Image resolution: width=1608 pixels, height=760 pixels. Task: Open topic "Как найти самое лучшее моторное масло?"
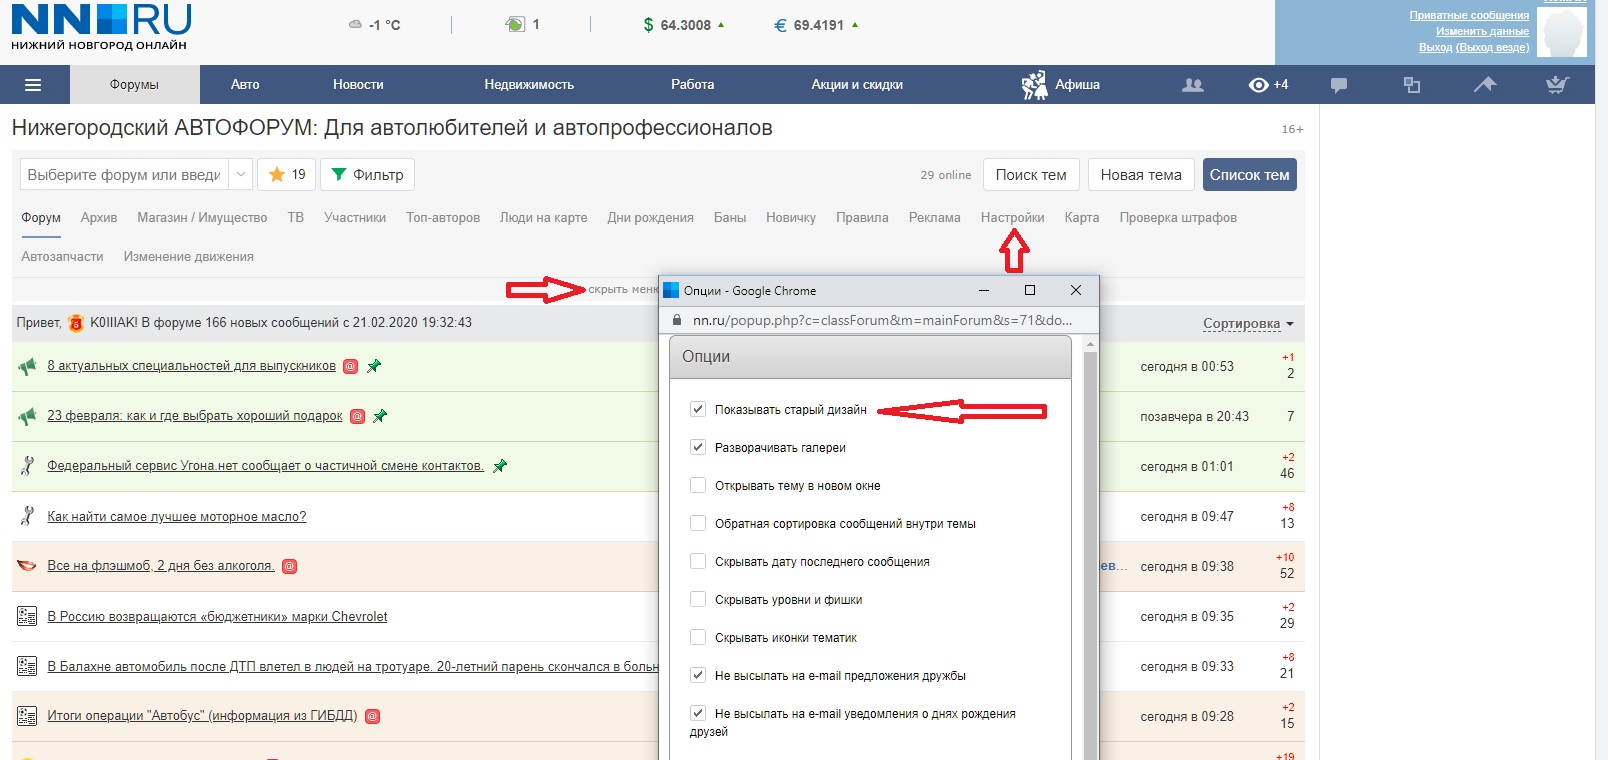click(x=177, y=516)
